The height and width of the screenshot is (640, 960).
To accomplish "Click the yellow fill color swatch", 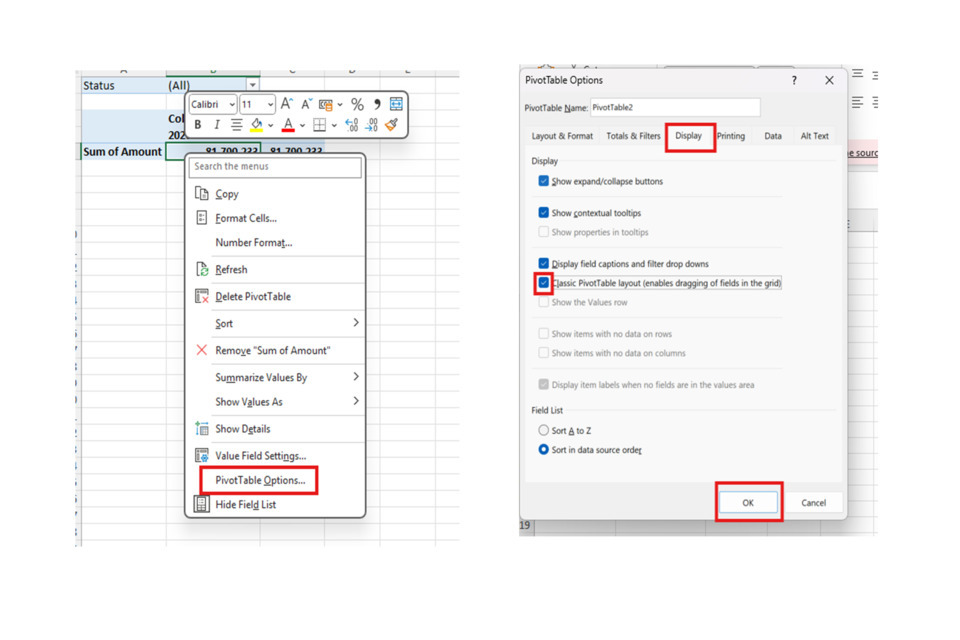I will (x=257, y=125).
